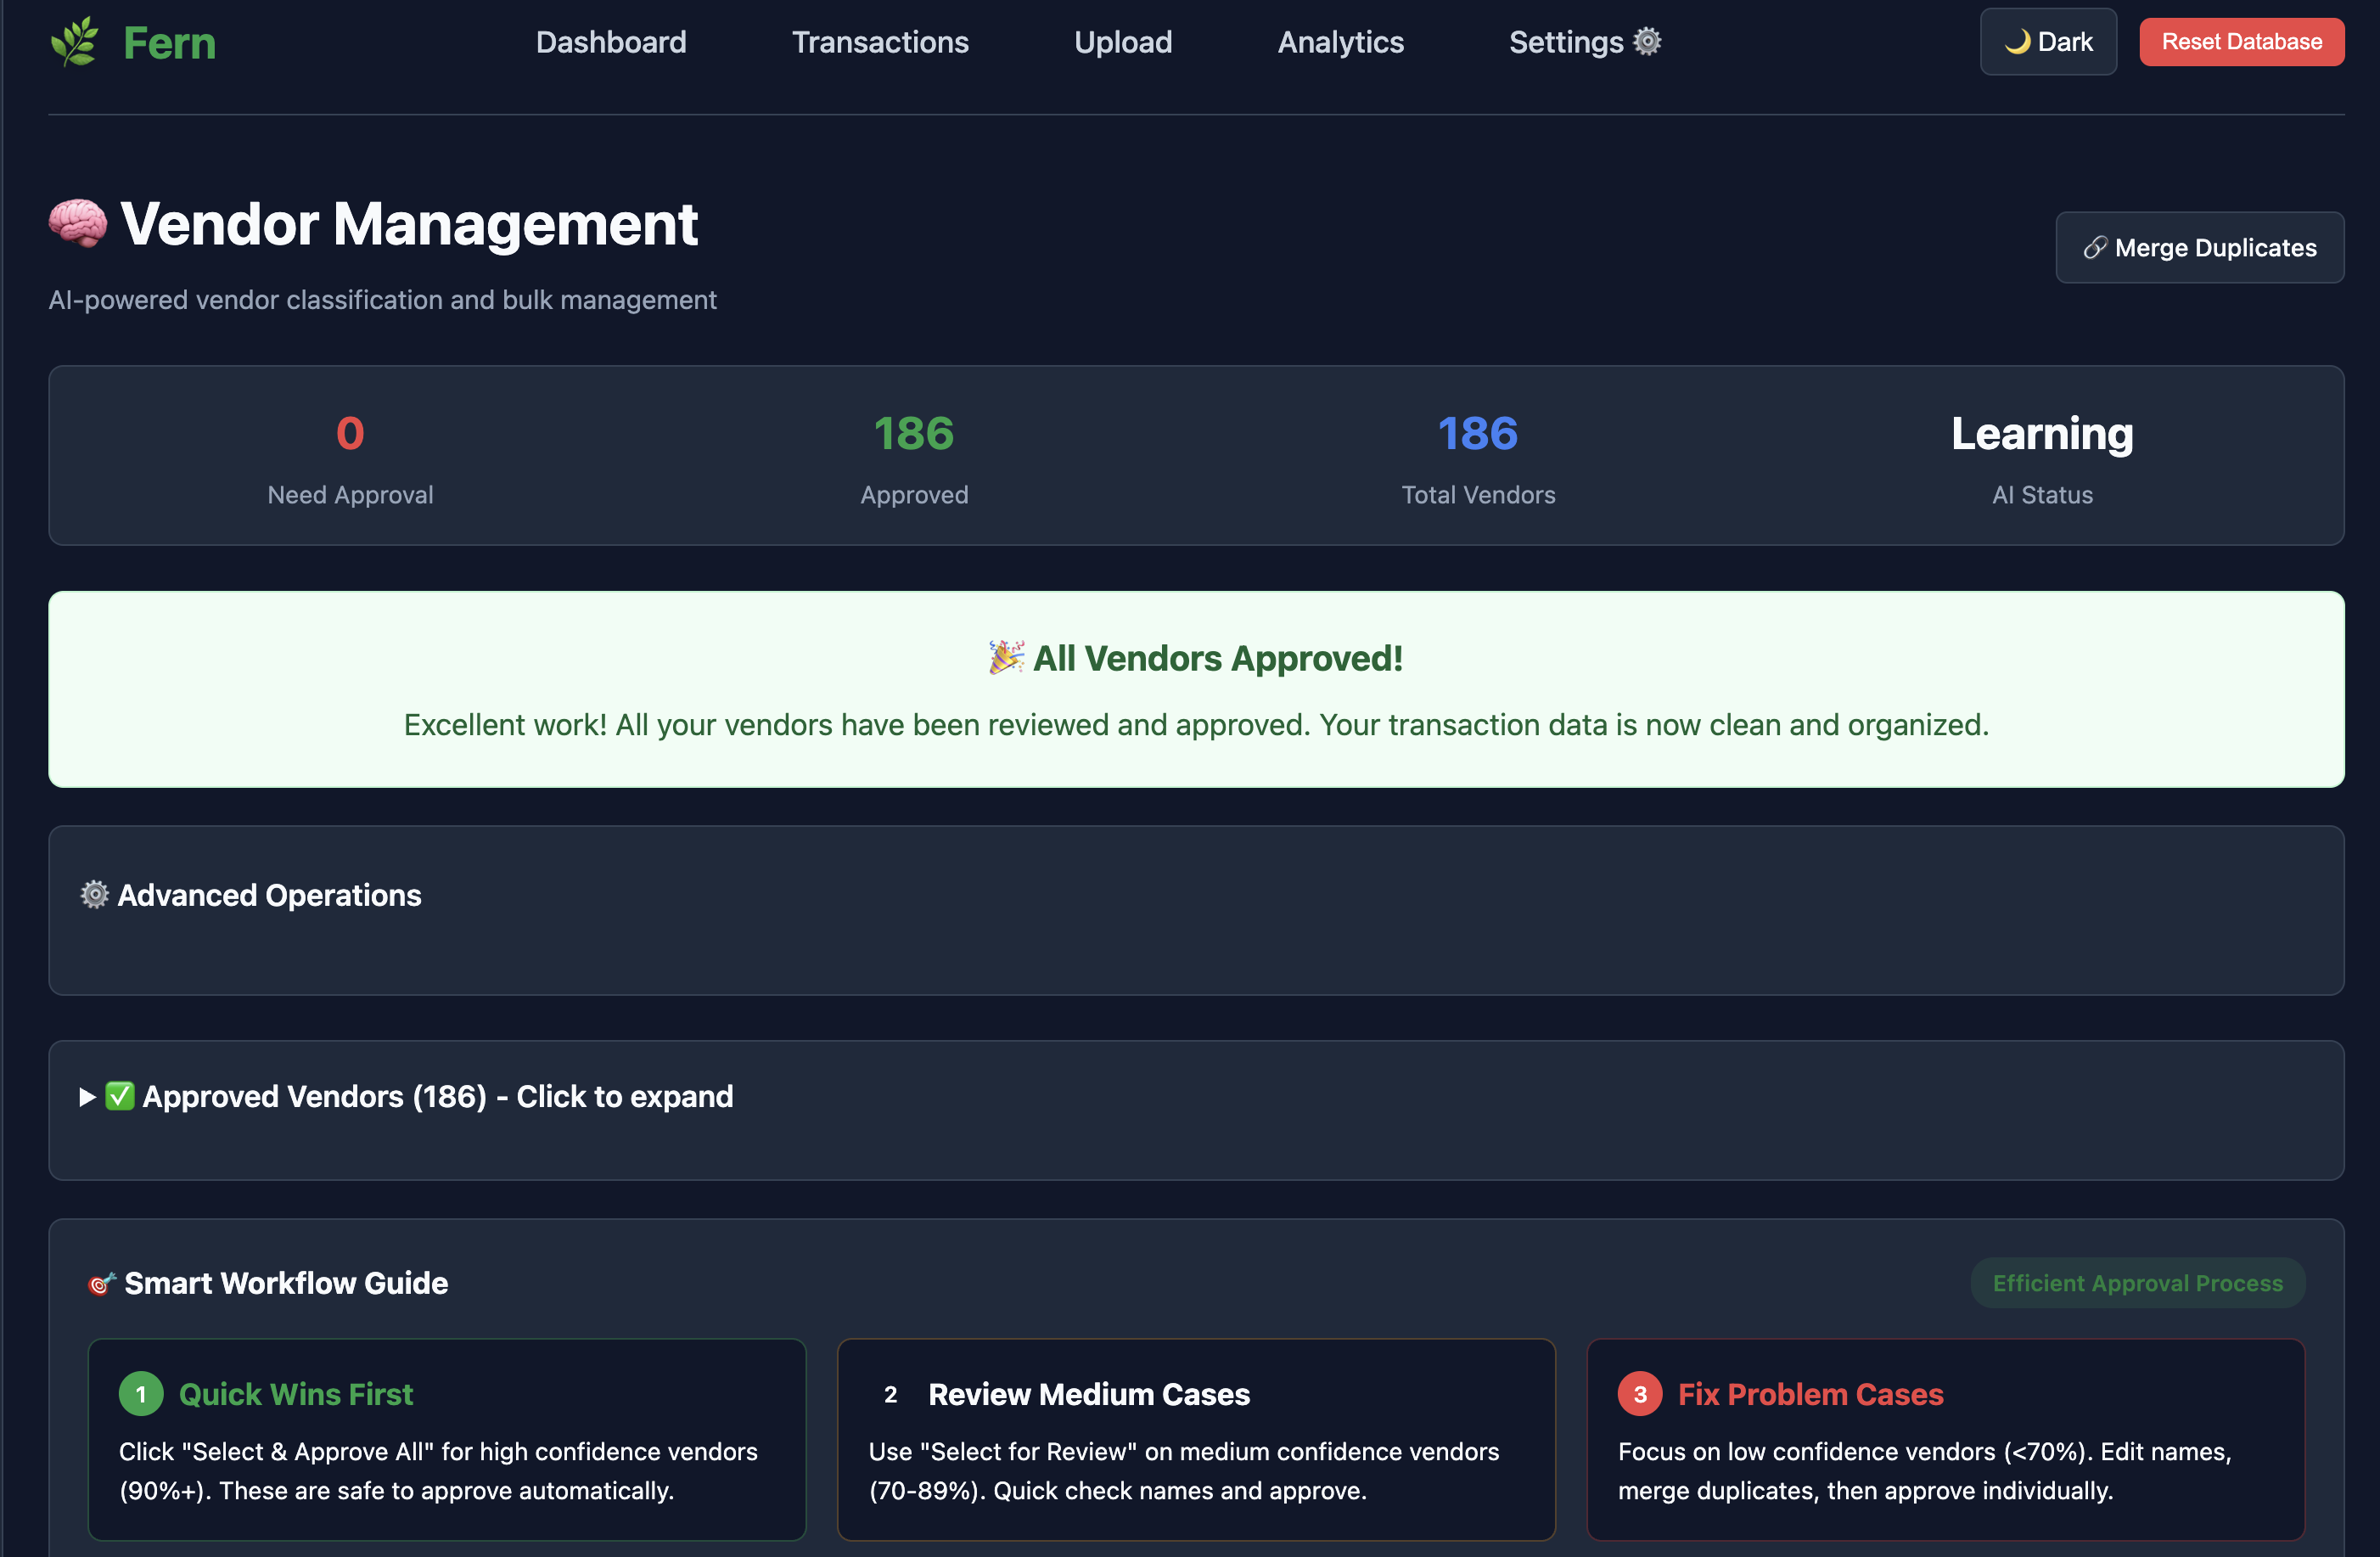
Task: Click the Smart Workflow Guide heading
Action: click(x=286, y=1283)
